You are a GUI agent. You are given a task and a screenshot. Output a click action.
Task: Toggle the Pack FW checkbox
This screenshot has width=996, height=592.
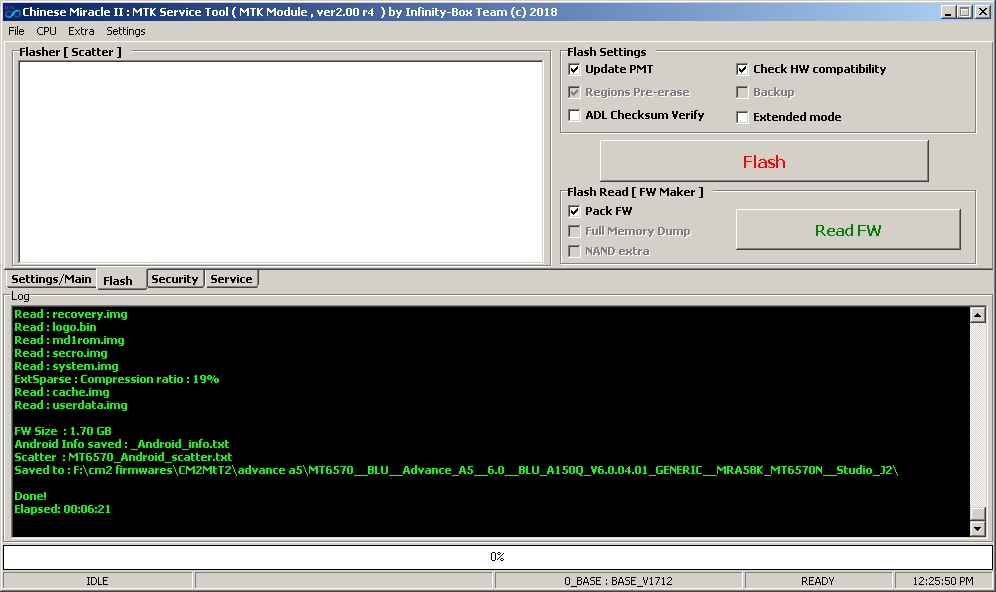[574, 211]
